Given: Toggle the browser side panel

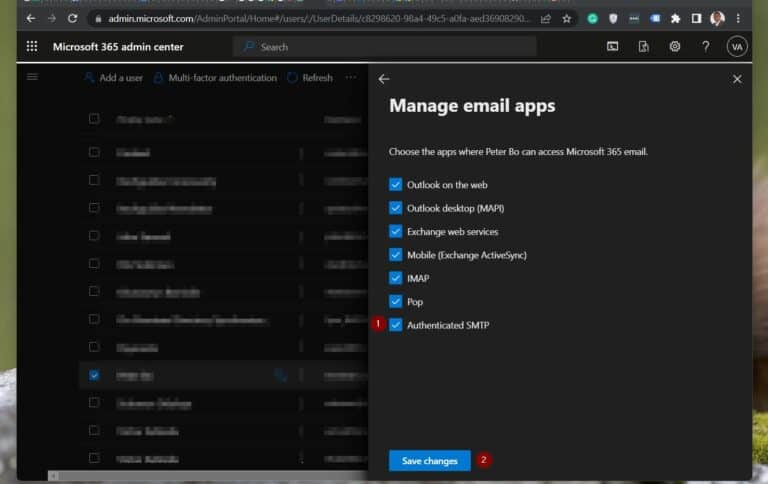Looking at the screenshot, I should click(x=696, y=19).
